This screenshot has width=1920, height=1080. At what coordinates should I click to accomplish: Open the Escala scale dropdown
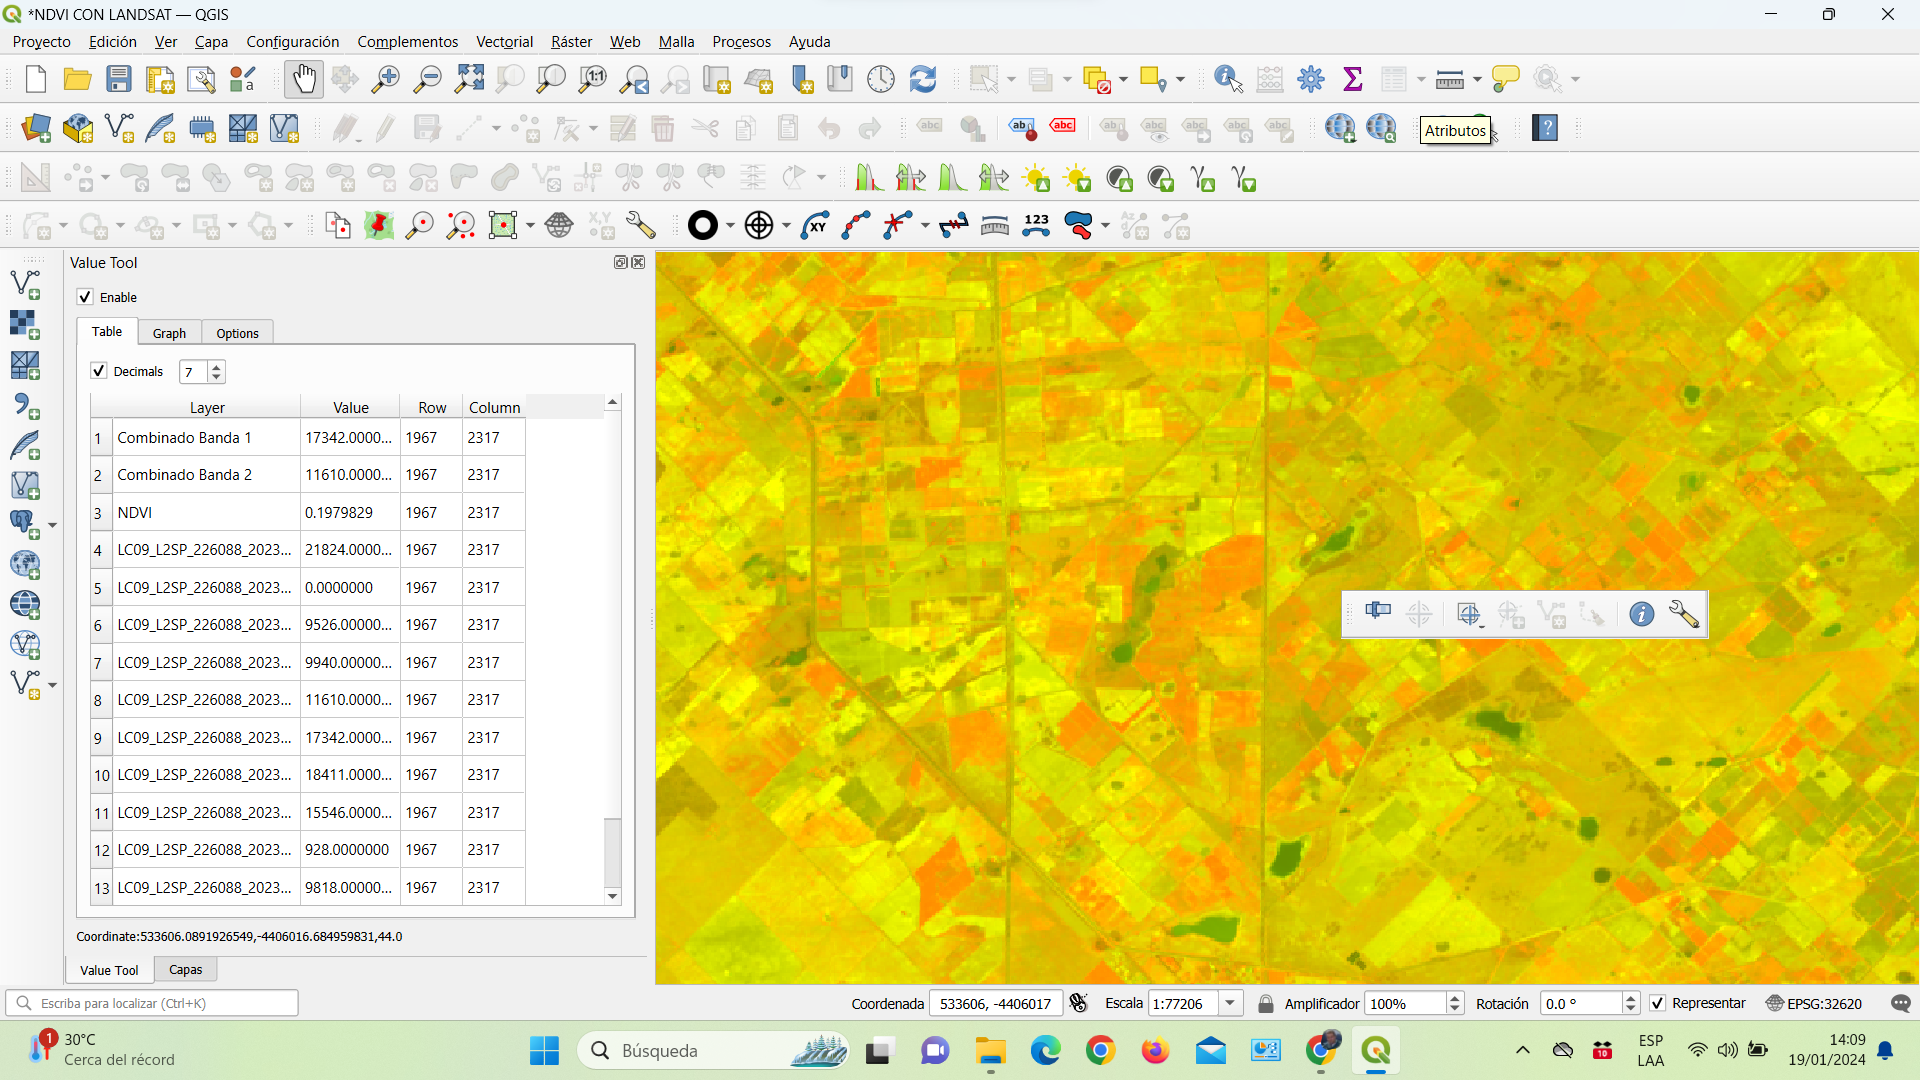pyautogui.click(x=1230, y=1003)
